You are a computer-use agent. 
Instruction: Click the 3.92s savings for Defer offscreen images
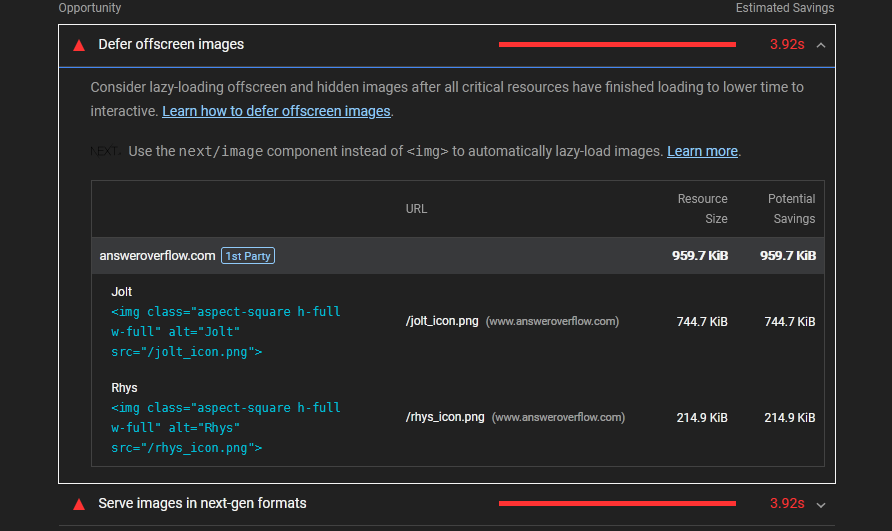[x=787, y=44]
